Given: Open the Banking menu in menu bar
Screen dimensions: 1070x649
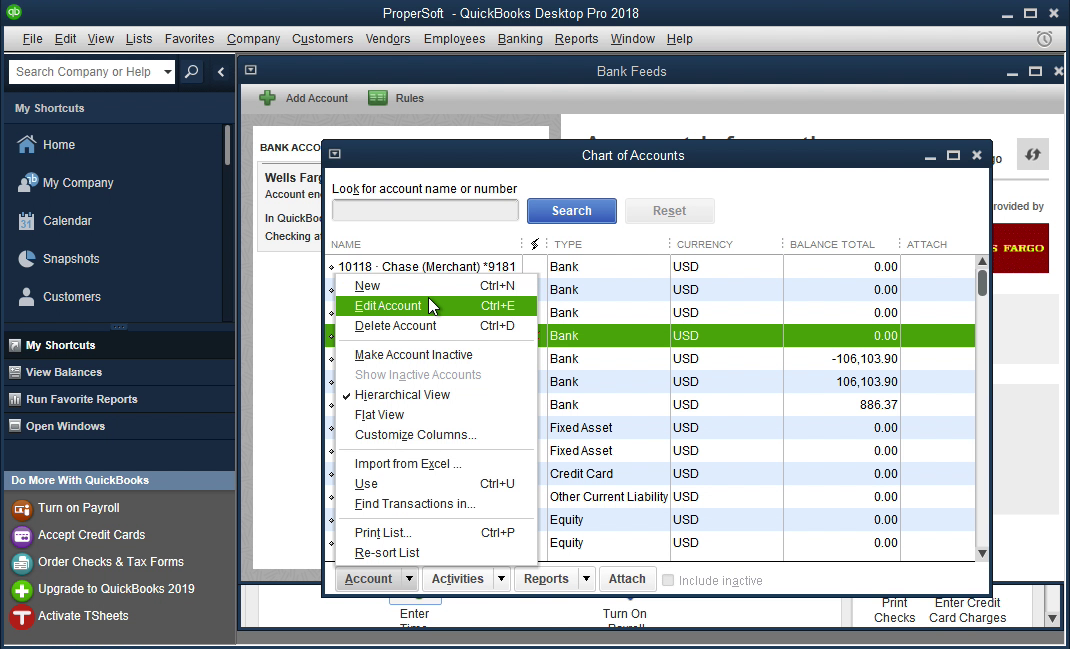Looking at the screenshot, I should [520, 39].
